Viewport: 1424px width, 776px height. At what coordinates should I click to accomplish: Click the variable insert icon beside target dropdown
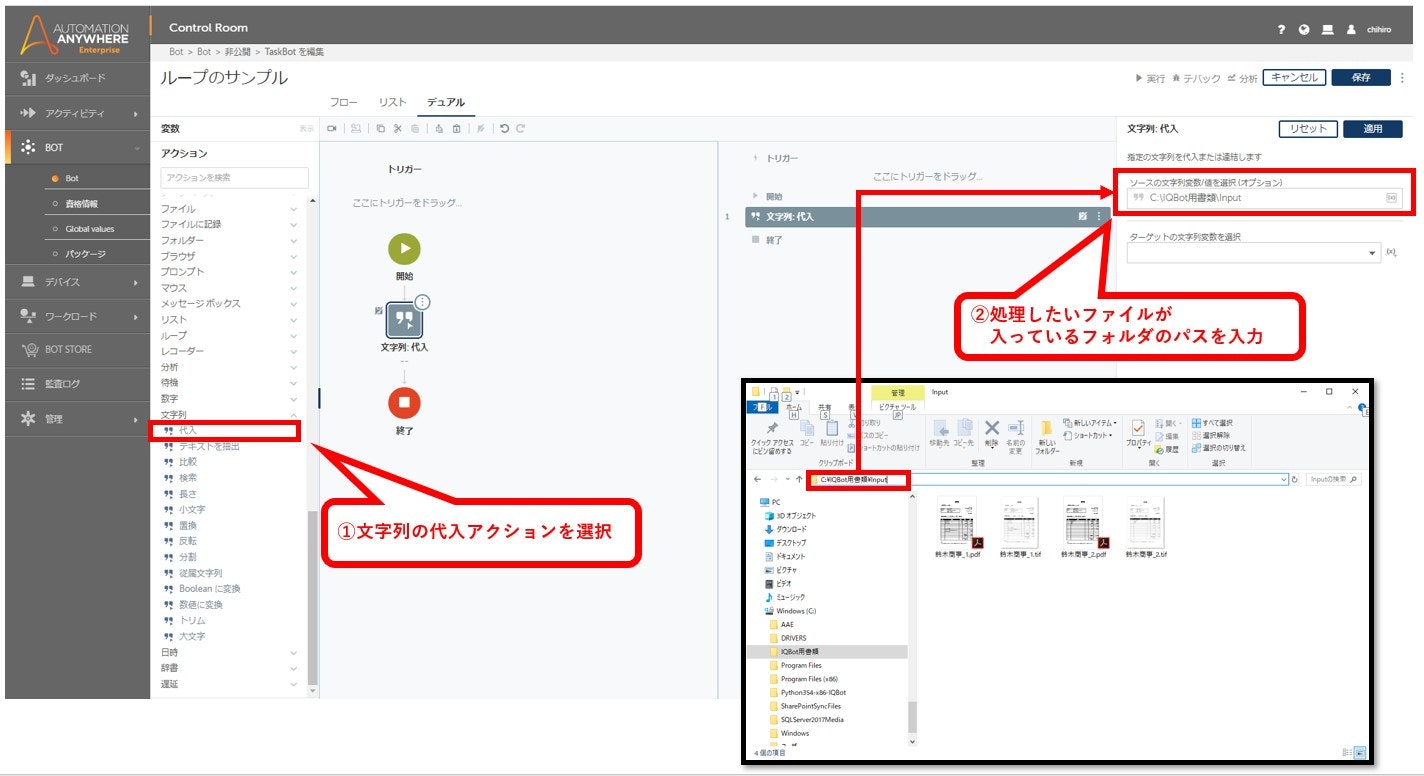coord(1392,252)
